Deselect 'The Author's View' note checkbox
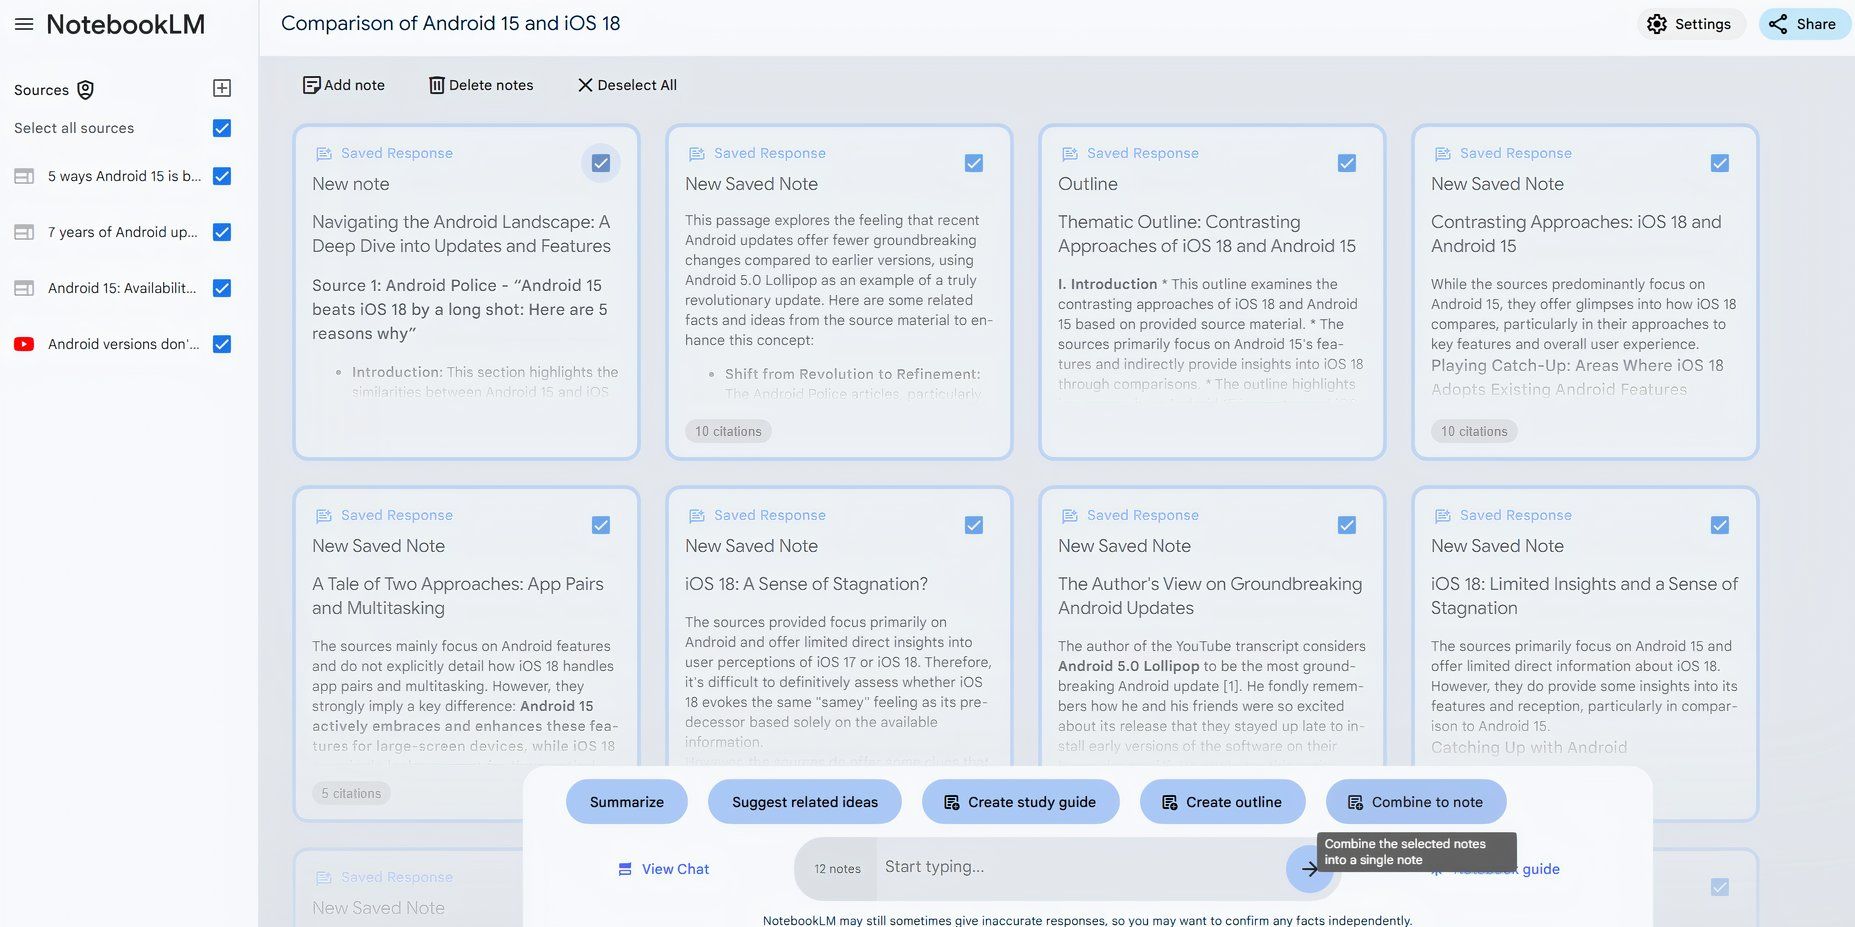This screenshot has height=927, width=1855. pos(1347,525)
